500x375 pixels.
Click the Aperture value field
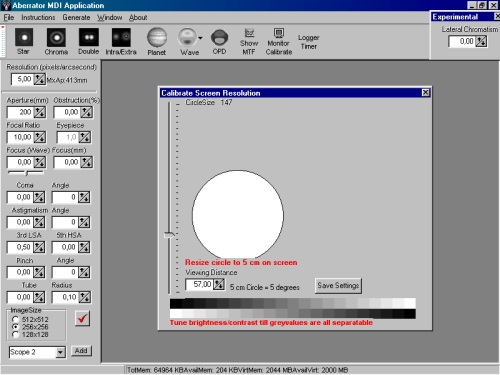[21, 112]
